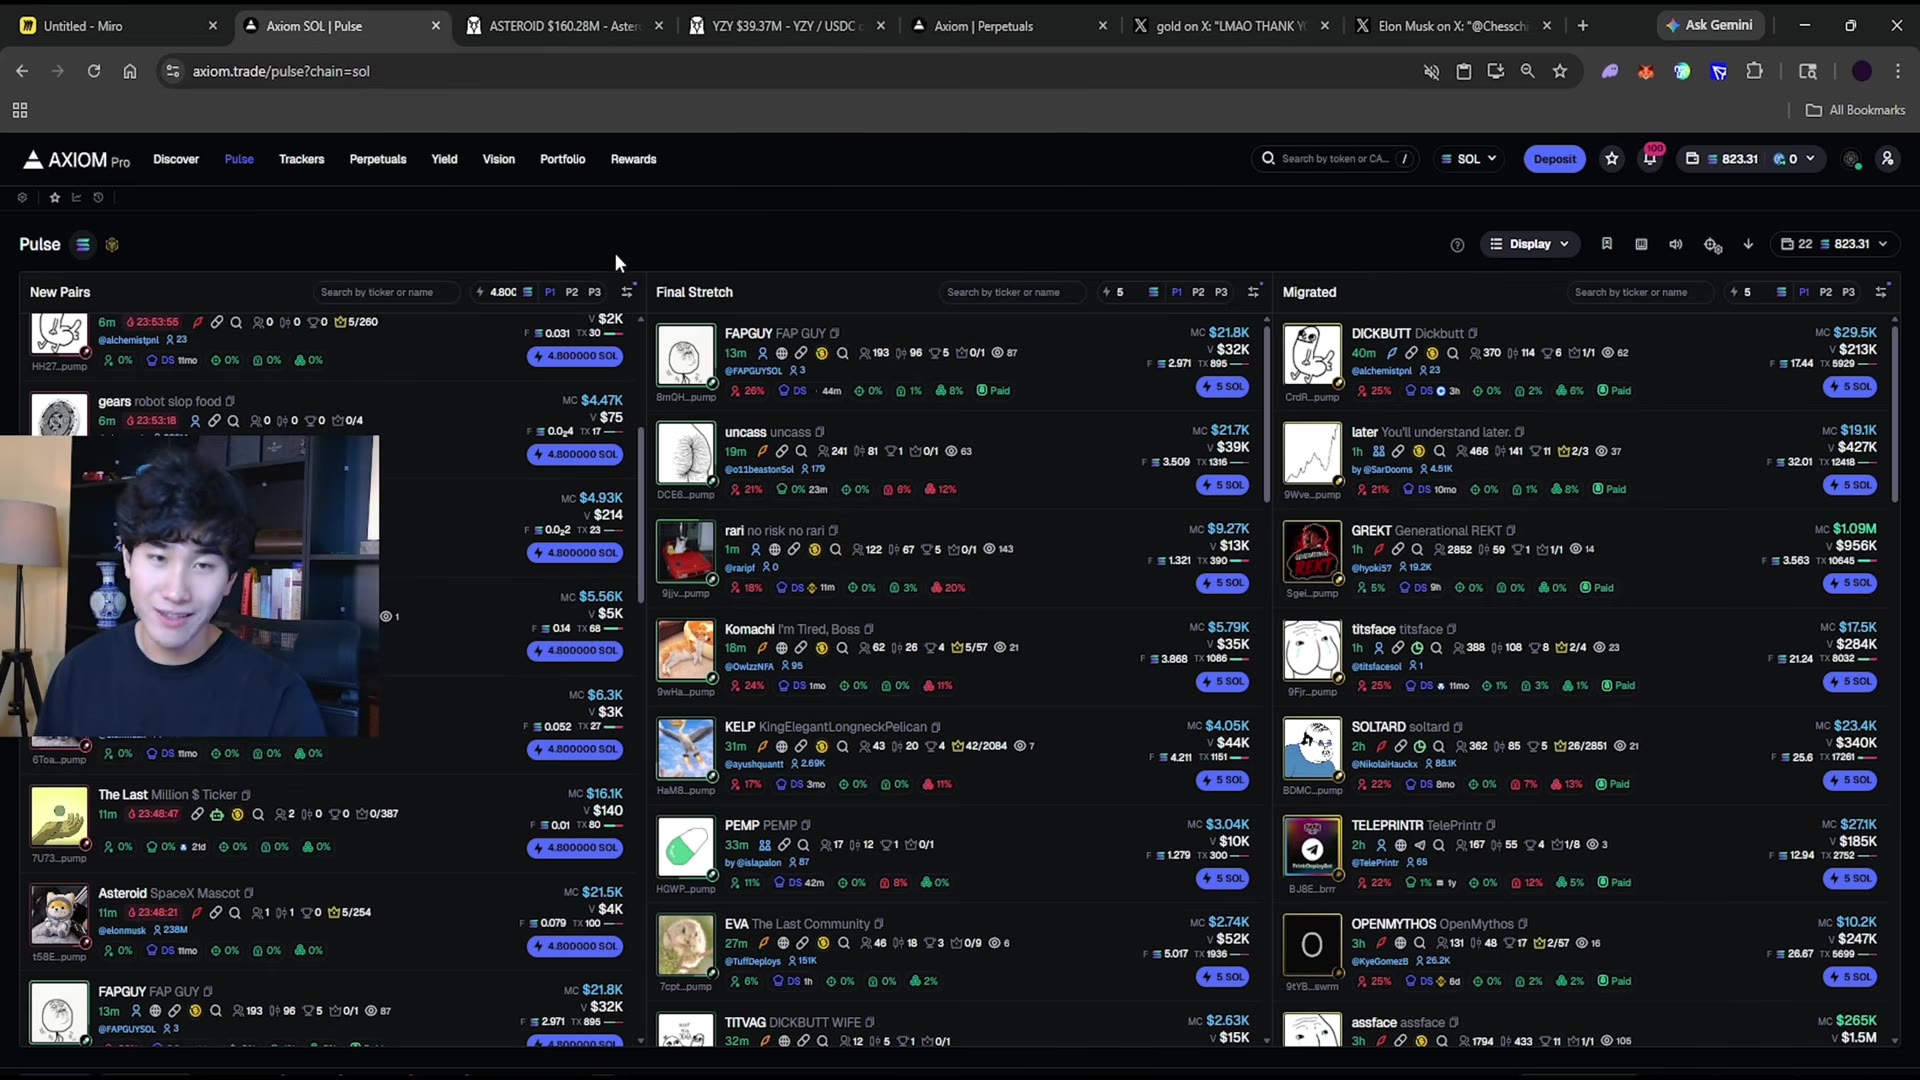
Task: Open the snipe settings crosshair-gear icon
Action: point(1712,245)
